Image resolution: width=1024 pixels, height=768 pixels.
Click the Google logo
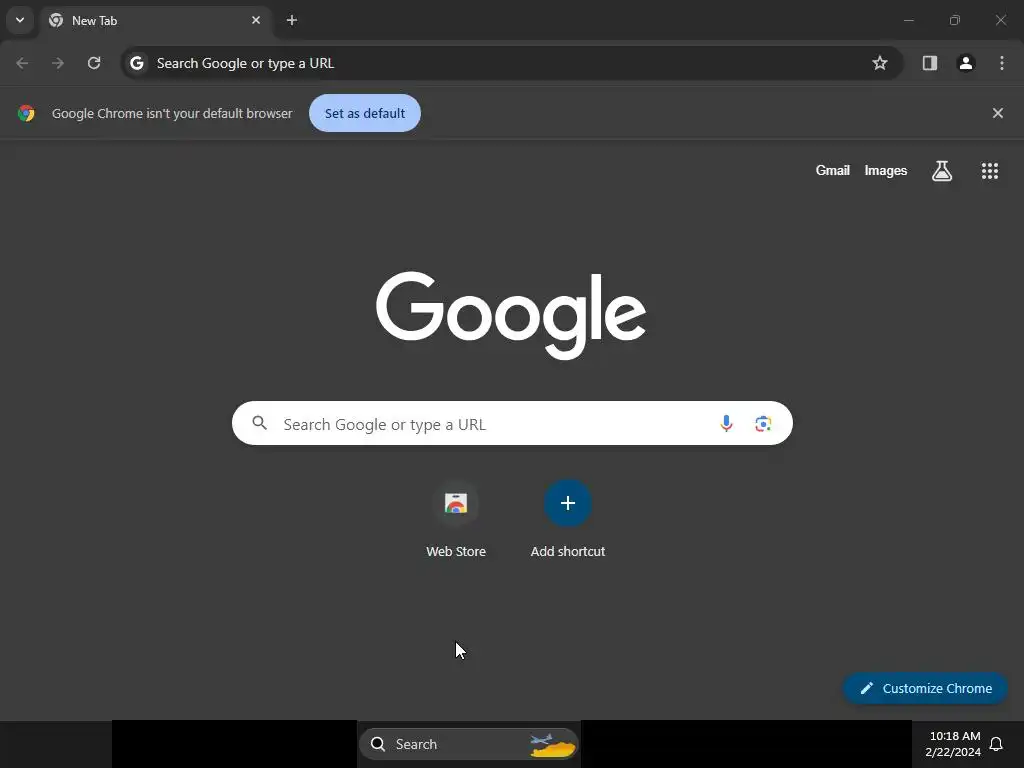tap(511, 315)
